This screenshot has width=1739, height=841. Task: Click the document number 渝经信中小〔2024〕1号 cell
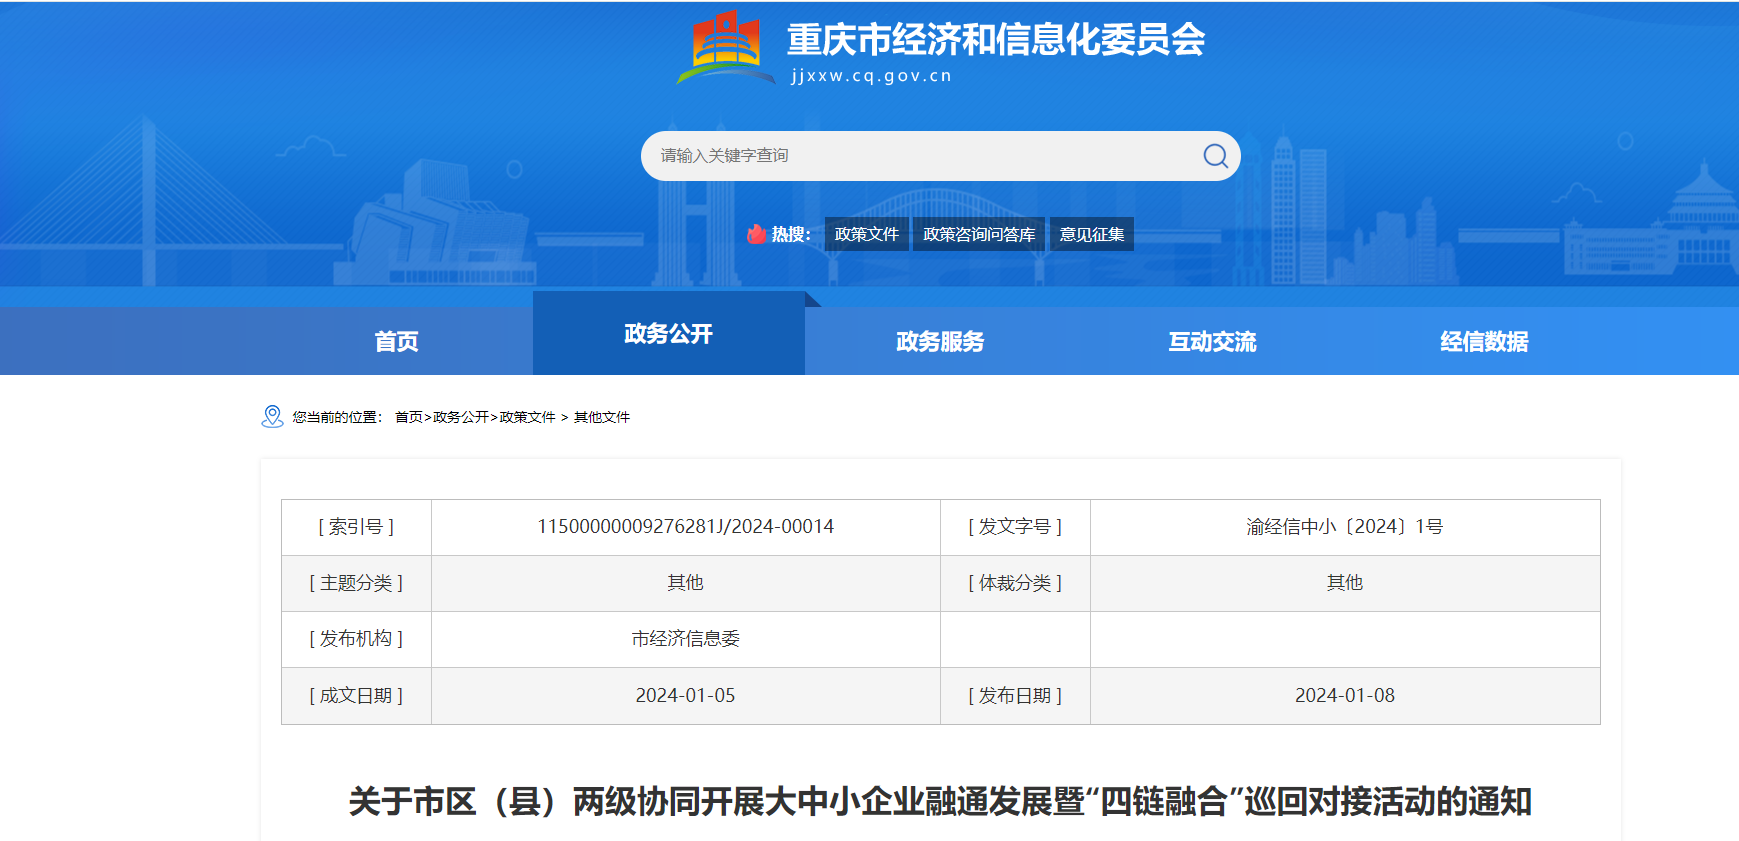1344,527
